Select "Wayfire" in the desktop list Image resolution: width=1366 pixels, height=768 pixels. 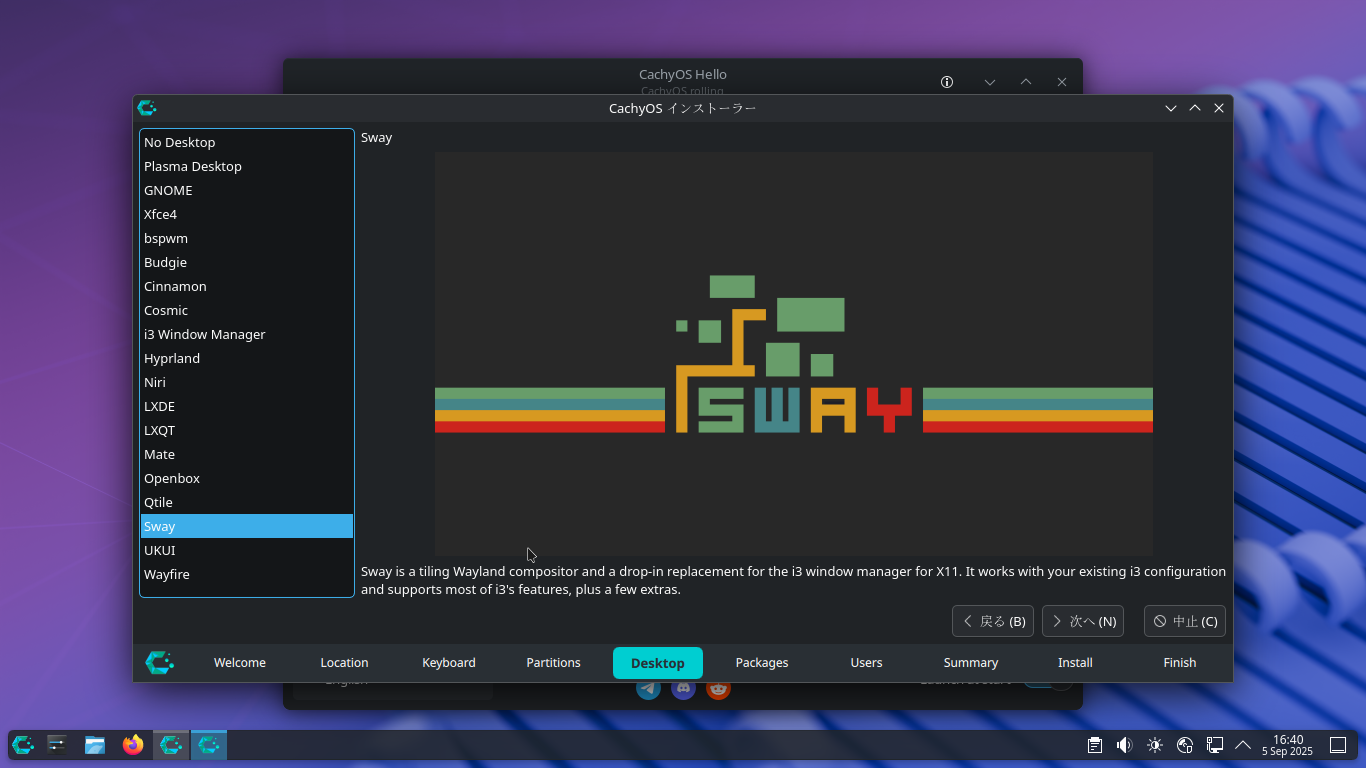[x=247, y=574]
